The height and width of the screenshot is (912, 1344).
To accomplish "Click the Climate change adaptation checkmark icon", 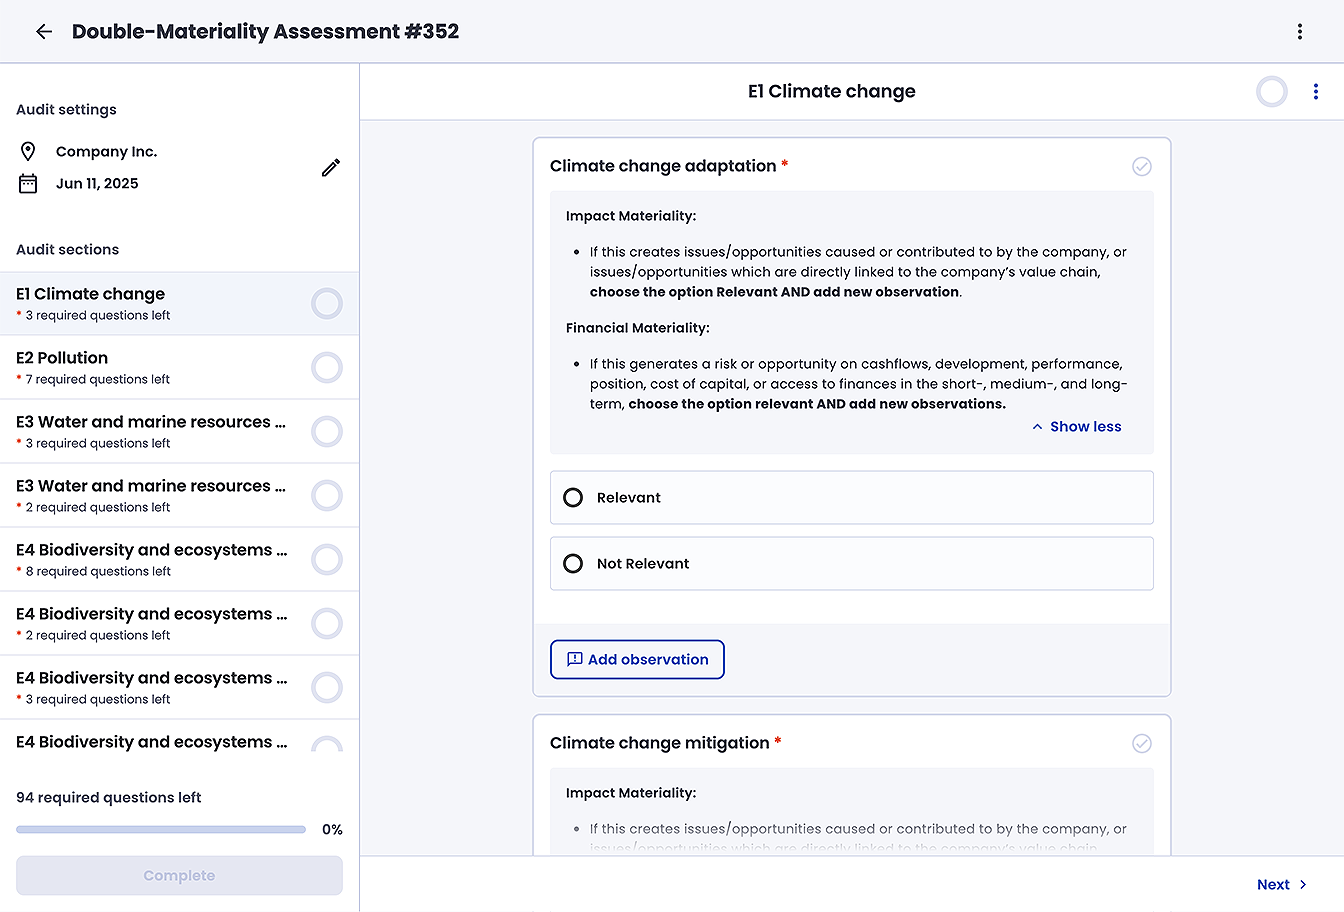I will (x=1142, y=166).
